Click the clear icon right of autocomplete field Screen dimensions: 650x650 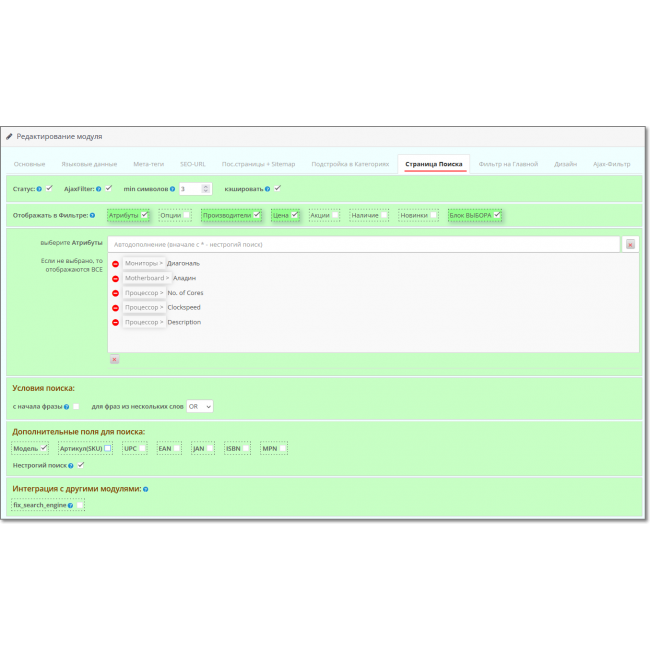pos(630,244)
